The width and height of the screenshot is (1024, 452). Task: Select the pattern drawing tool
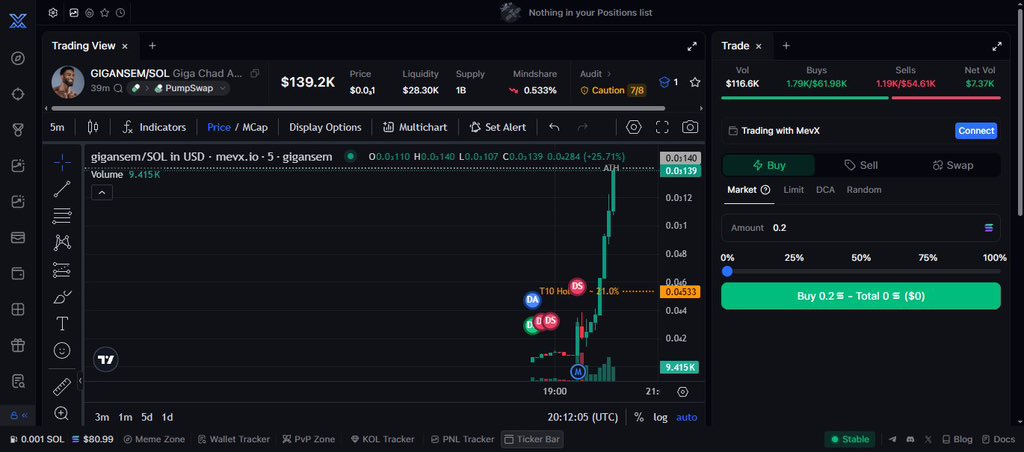click(x=62, y=242)
